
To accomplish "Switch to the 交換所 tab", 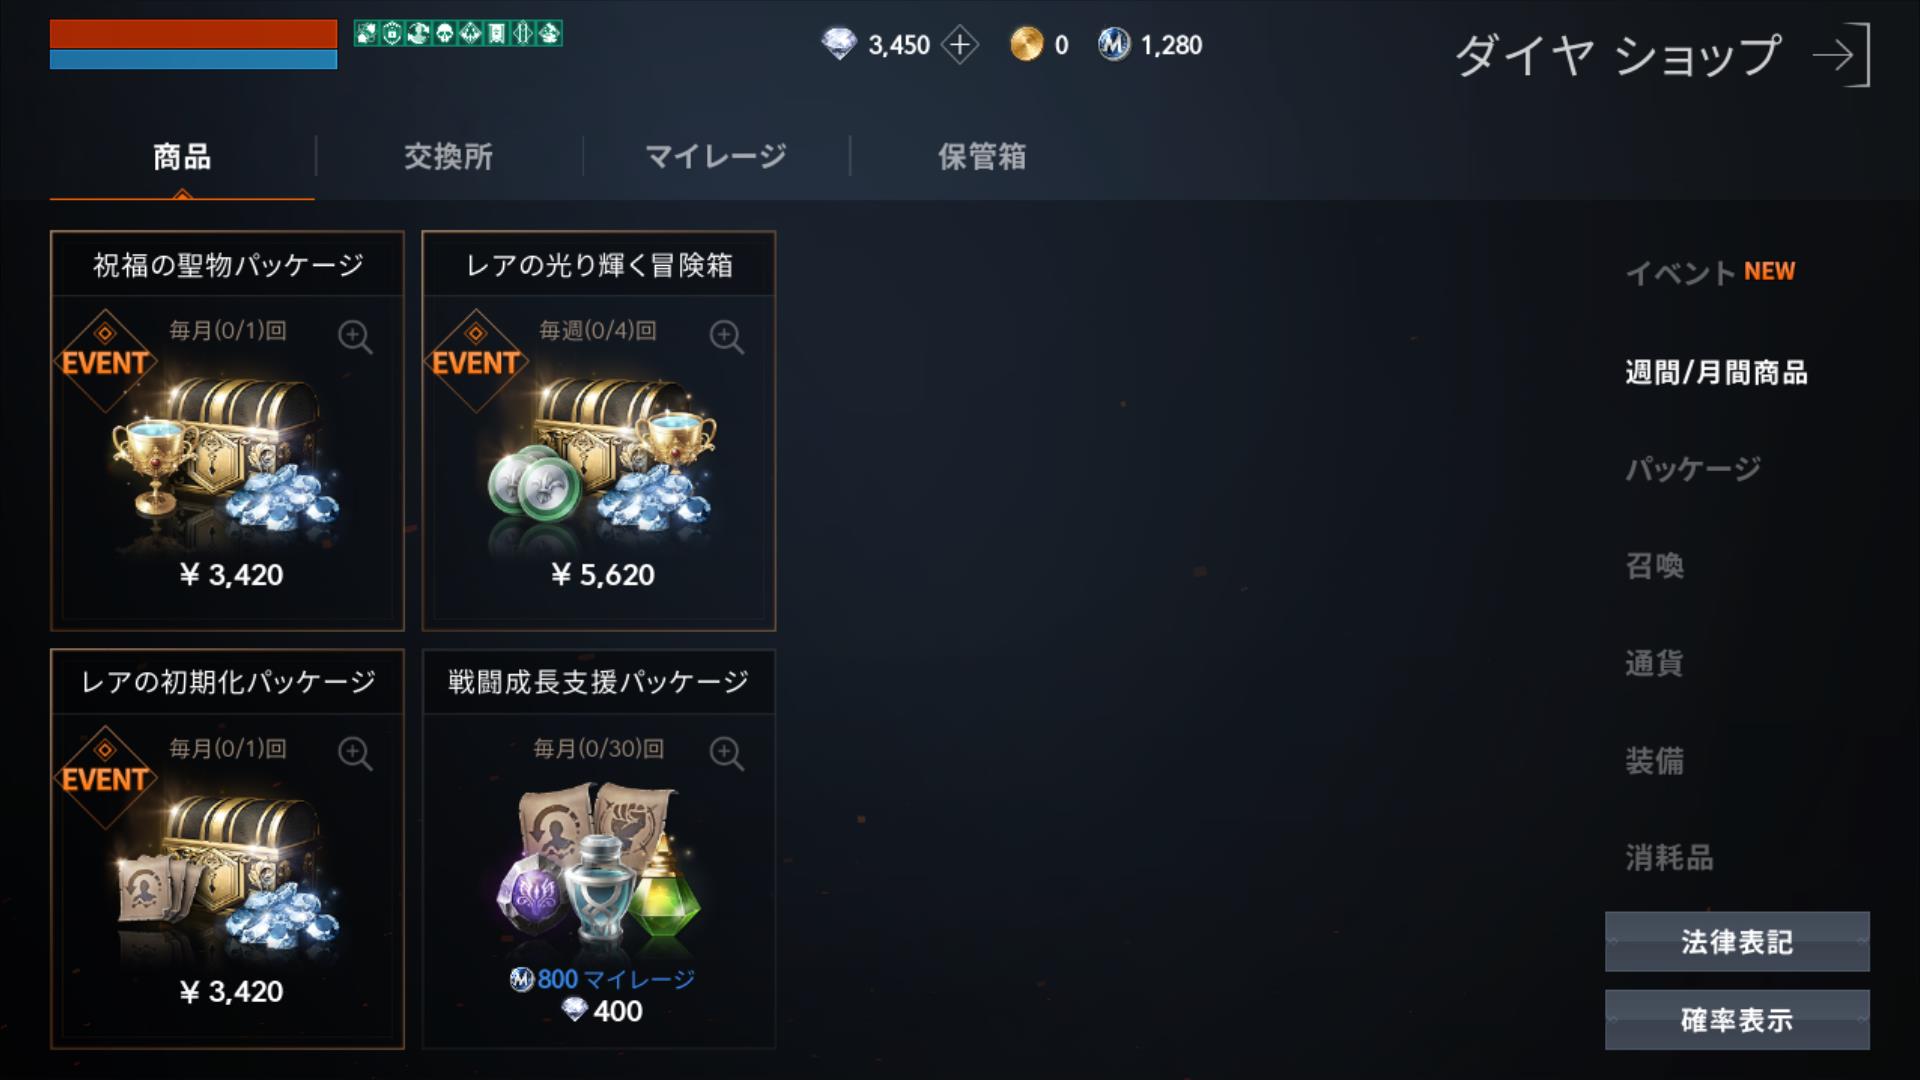I will pyautogui.click(x=448, y=156).
